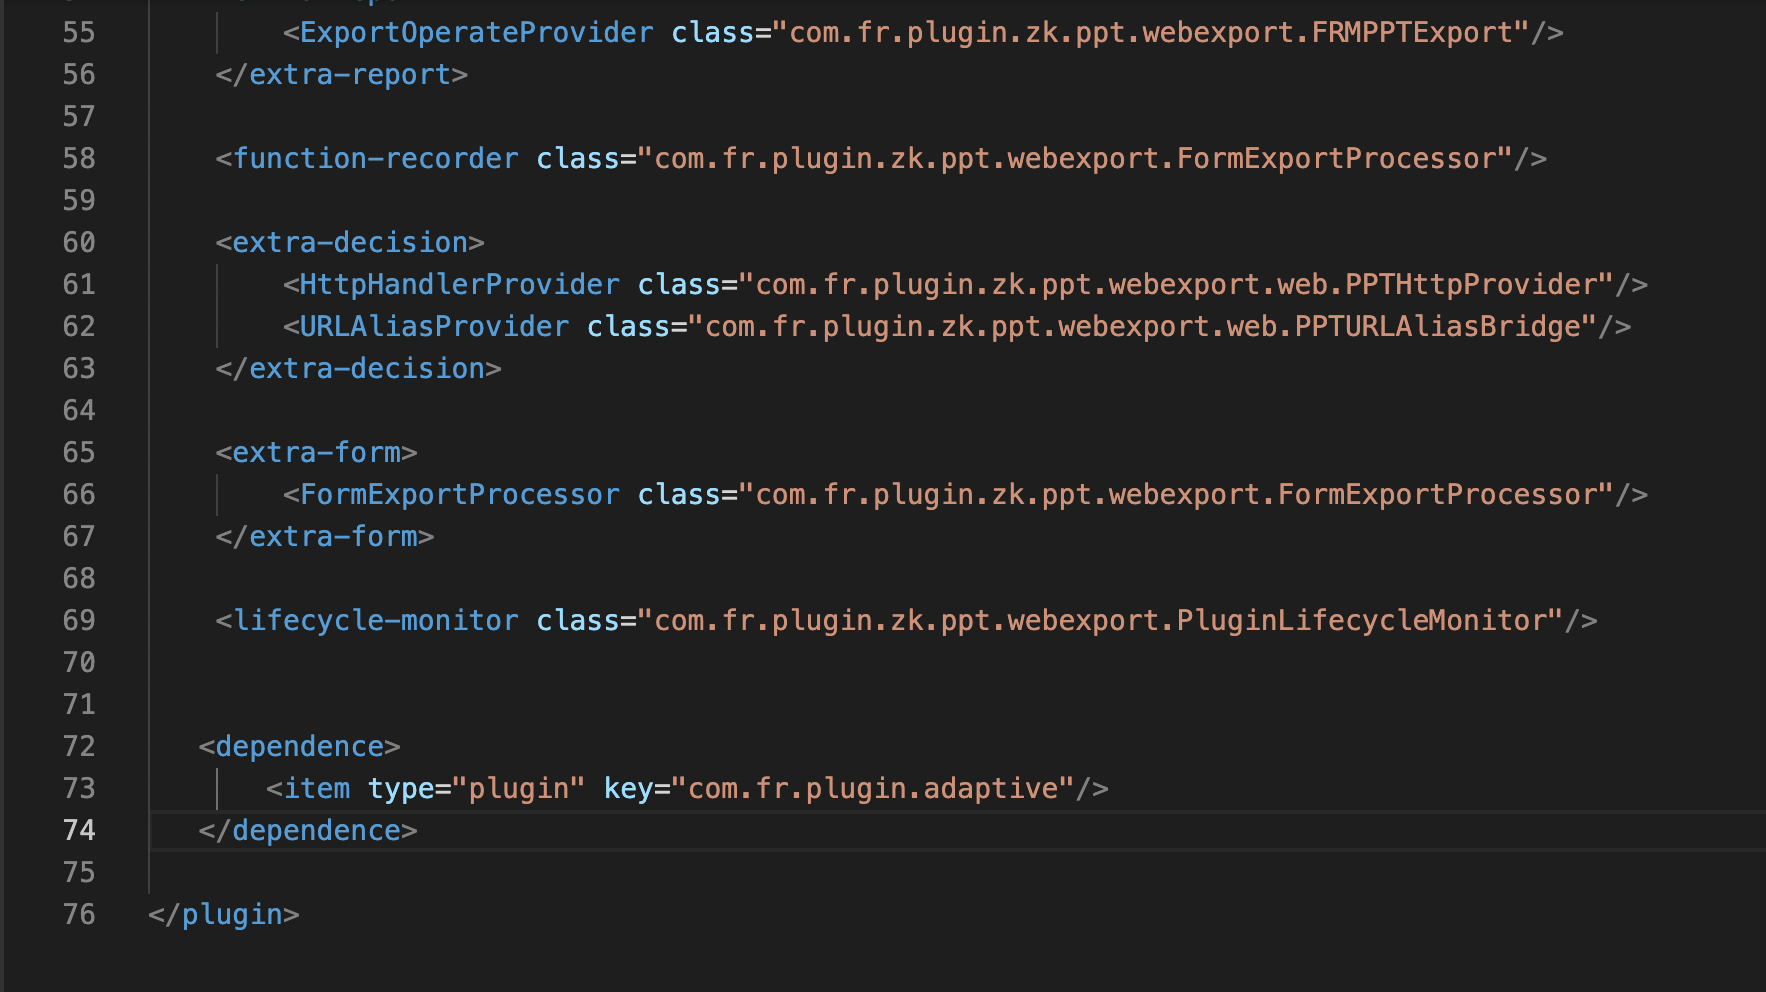Screen dimensions: 1766x992
Task: Click the URLAliasProvider tag name
Action: [x=434, y=326]
